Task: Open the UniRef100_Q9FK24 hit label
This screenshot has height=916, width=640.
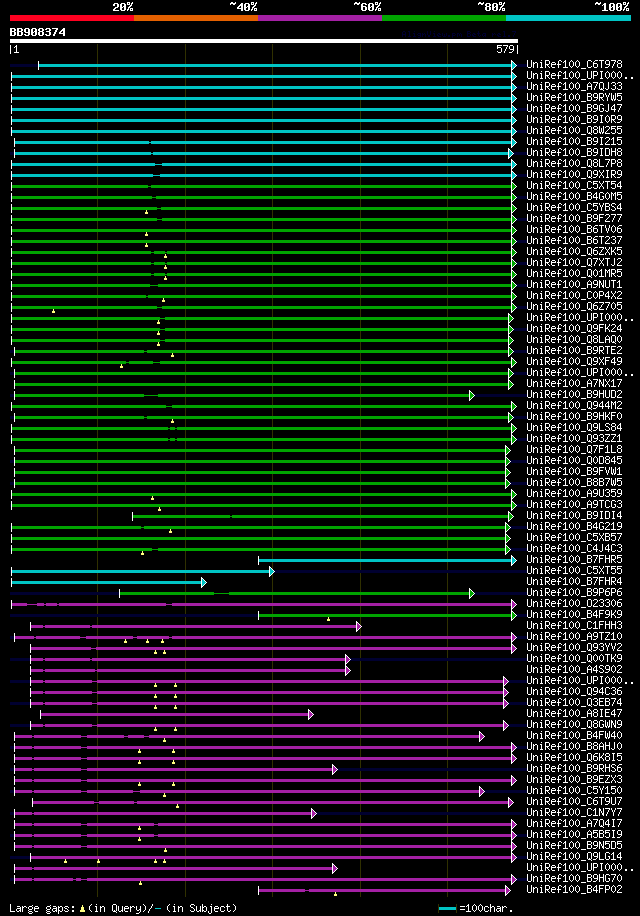Action: [574, 328]
